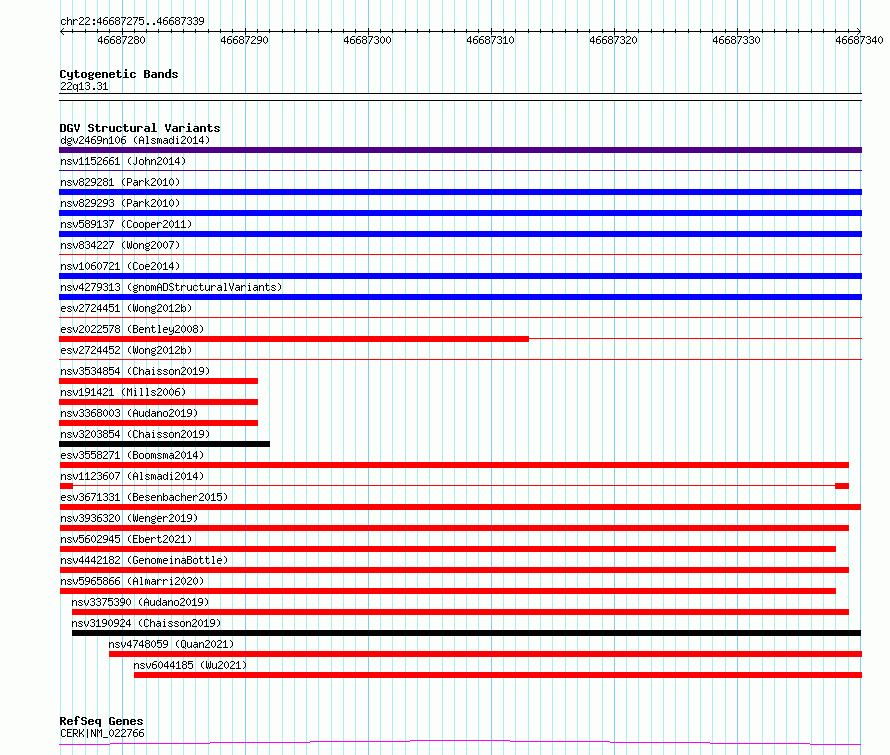
Task: Click ruler position 46687300
Action: 367,40
